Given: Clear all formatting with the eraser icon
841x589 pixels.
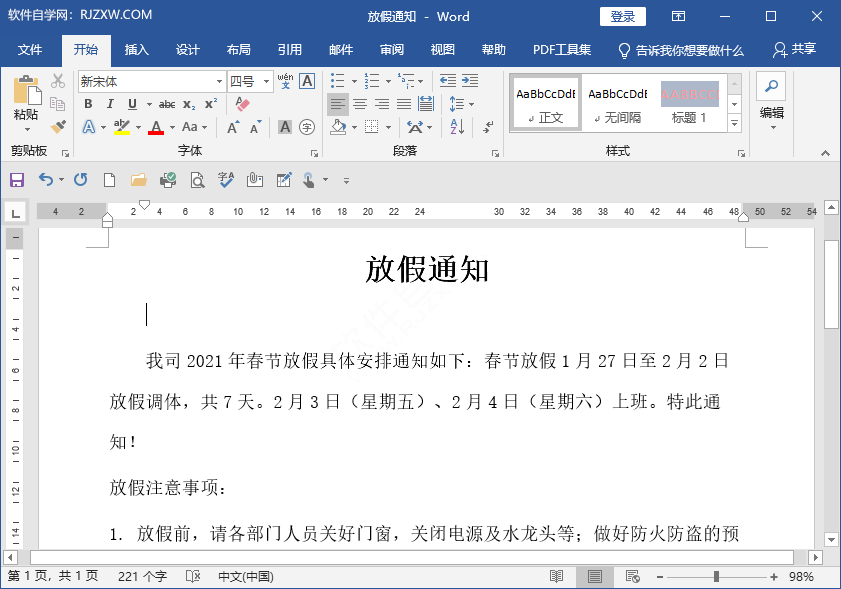Looking at the screenshot, I should click(x=241, y=104).
